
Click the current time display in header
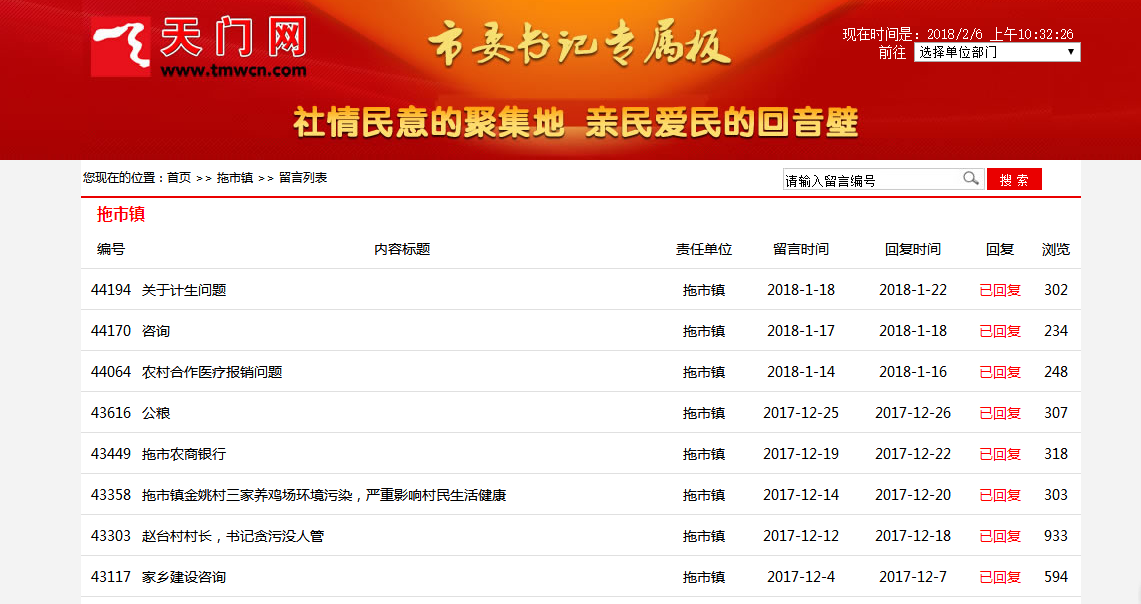pyautogui.click(x=958, y=34)
